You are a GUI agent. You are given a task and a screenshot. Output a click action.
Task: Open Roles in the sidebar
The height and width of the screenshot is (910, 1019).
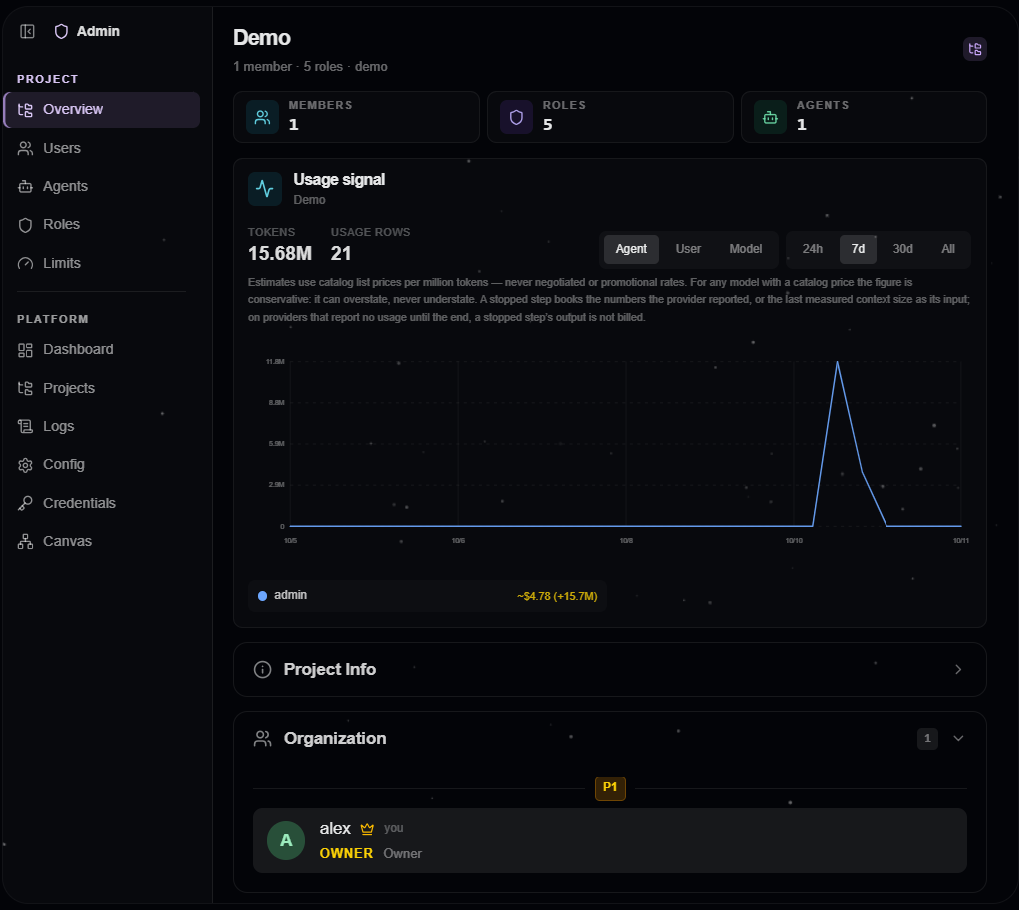point(102,225)
